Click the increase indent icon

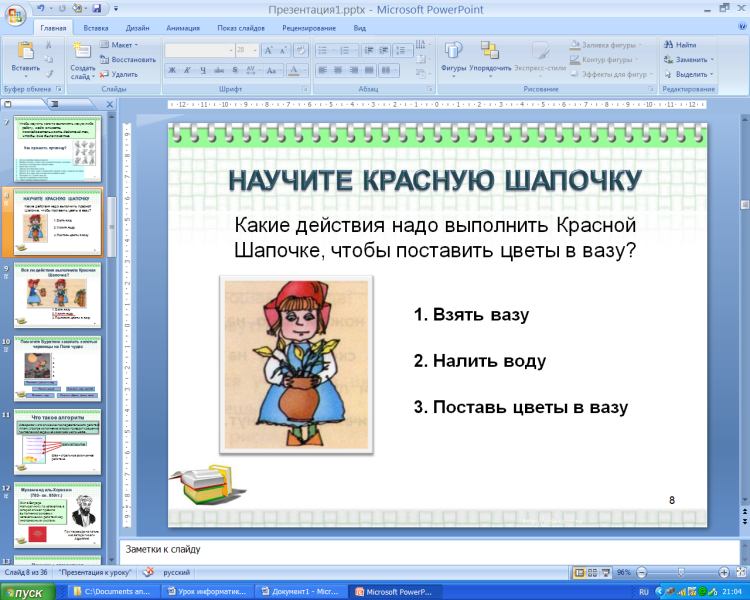(384, 50)
